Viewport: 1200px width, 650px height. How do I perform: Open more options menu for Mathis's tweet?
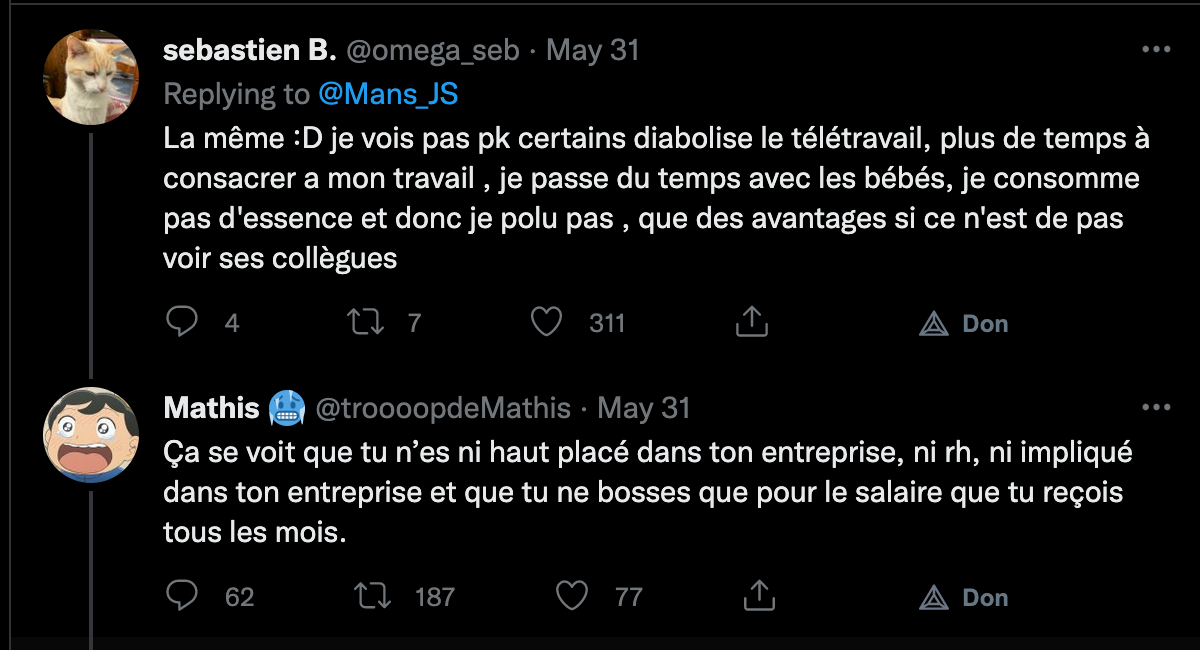tap(1156, 407)
